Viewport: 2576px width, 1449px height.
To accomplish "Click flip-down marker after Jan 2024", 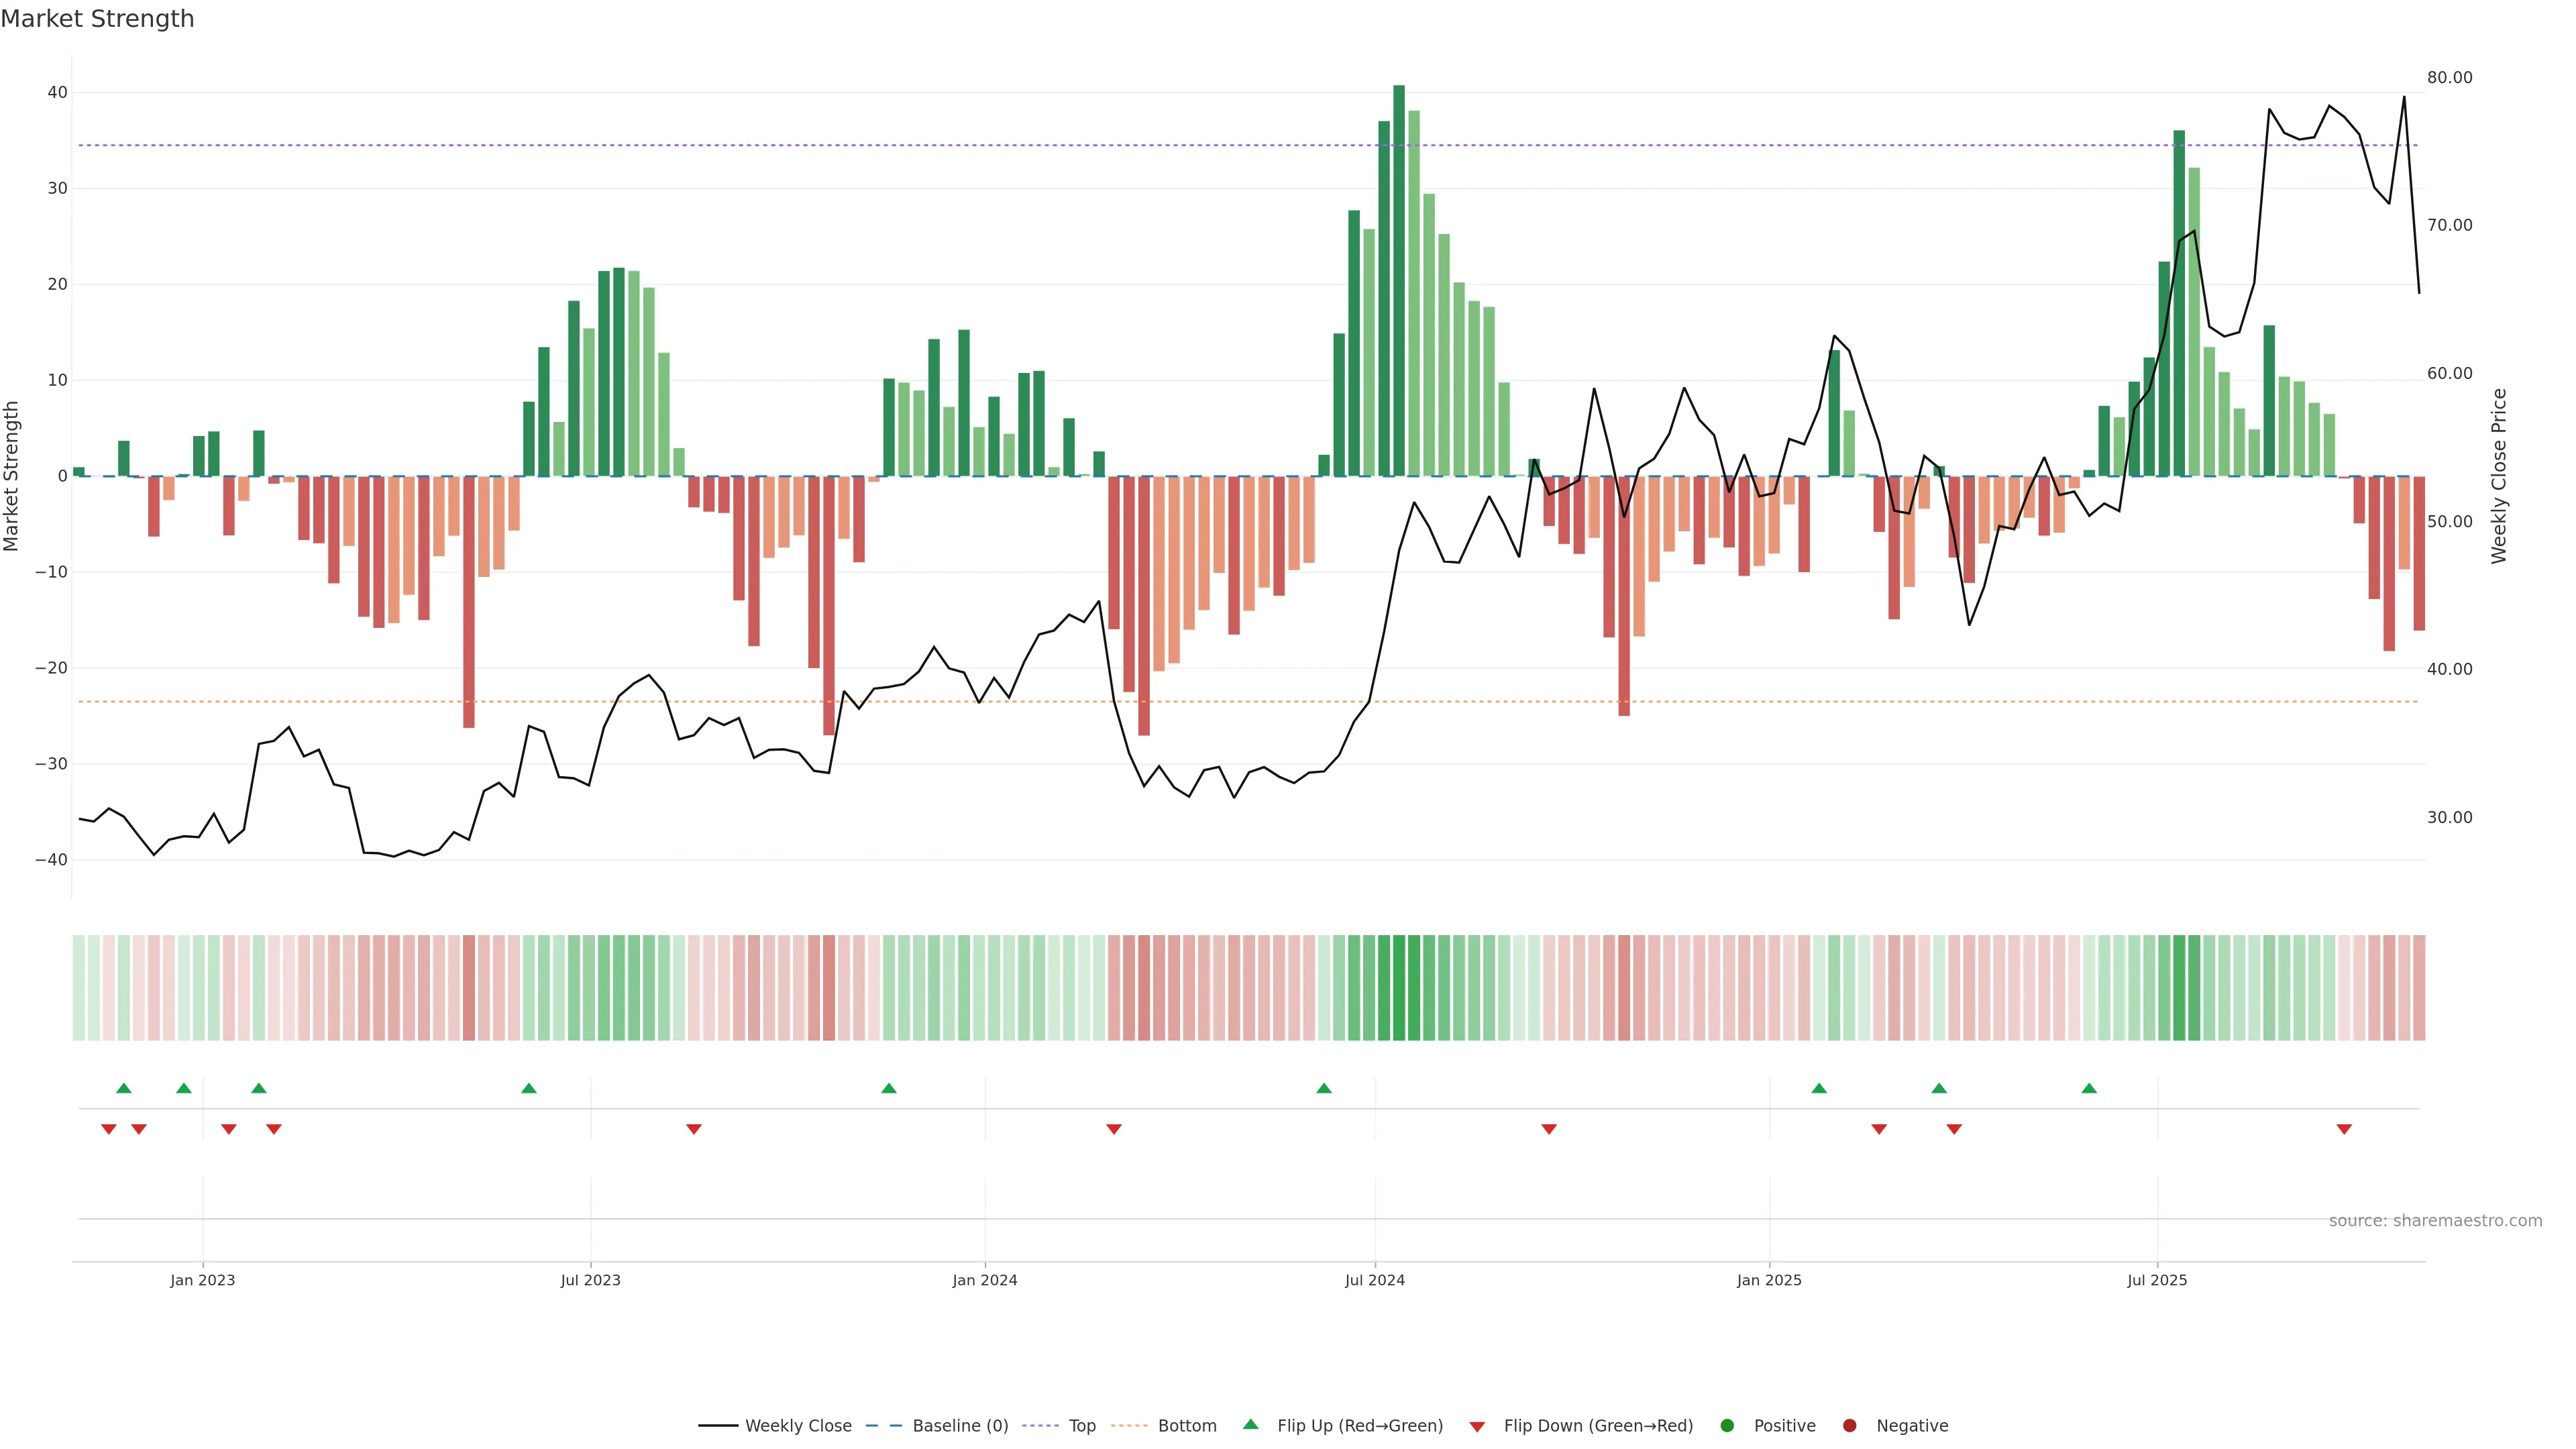I will tap(1114, 1129).
